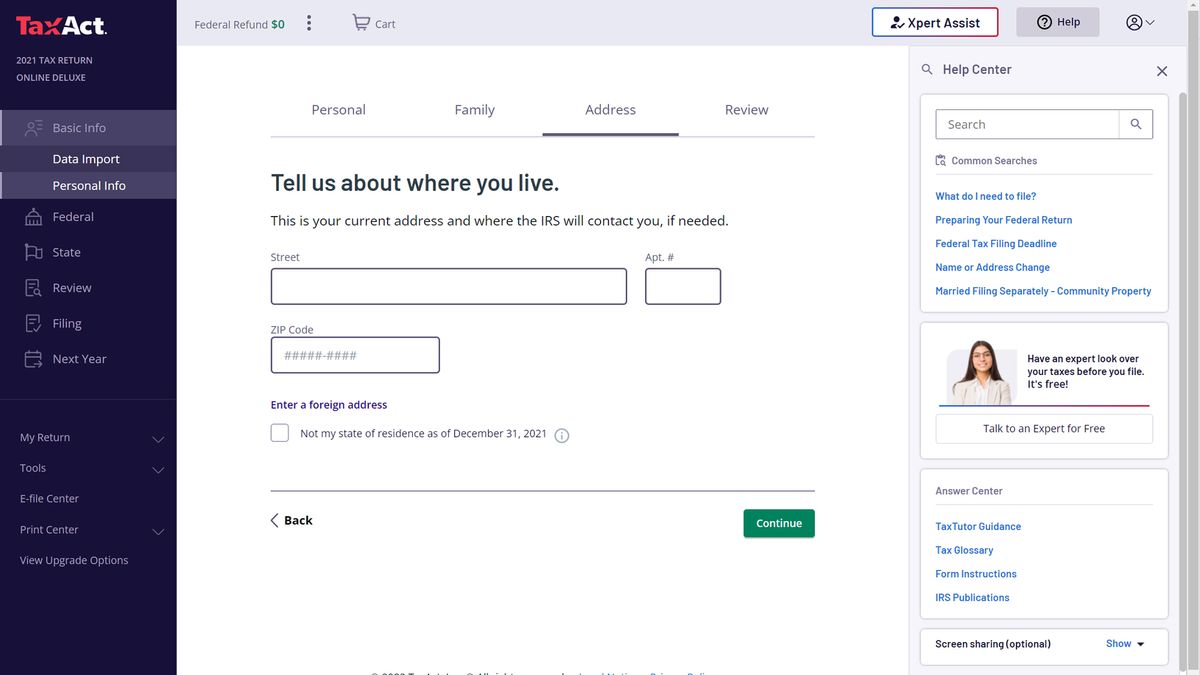This screenshot has height=675, width=1200.
Task: Close the Help Center panel
Action: point(1162,70)
